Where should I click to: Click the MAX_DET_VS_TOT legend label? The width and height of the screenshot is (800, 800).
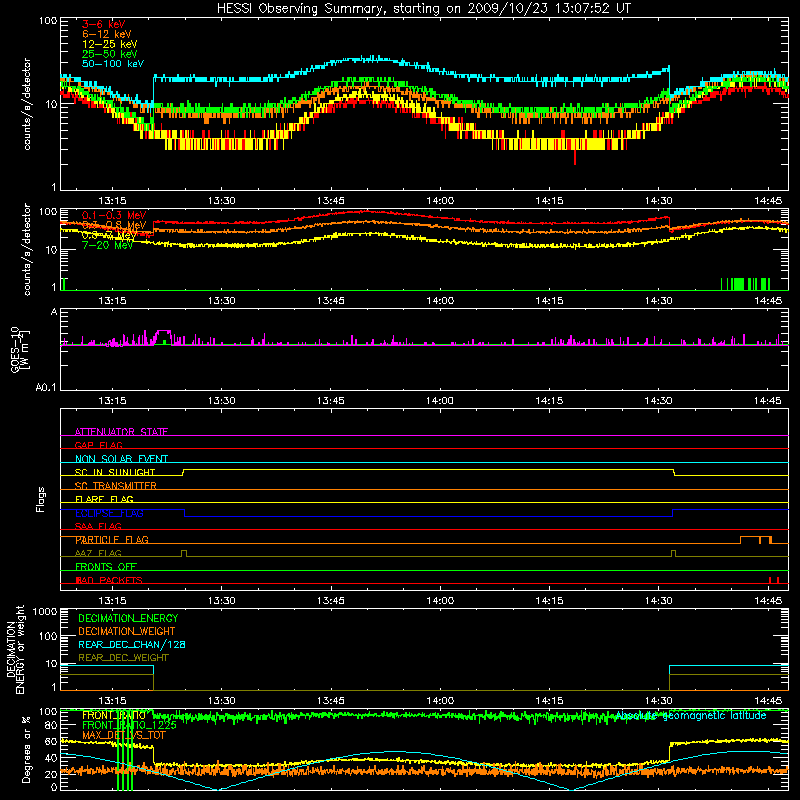[124, 735]
